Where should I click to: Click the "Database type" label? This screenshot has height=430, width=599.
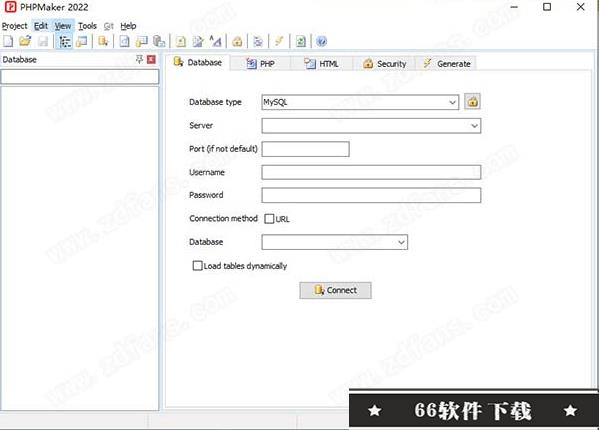[x=215, y=102]
